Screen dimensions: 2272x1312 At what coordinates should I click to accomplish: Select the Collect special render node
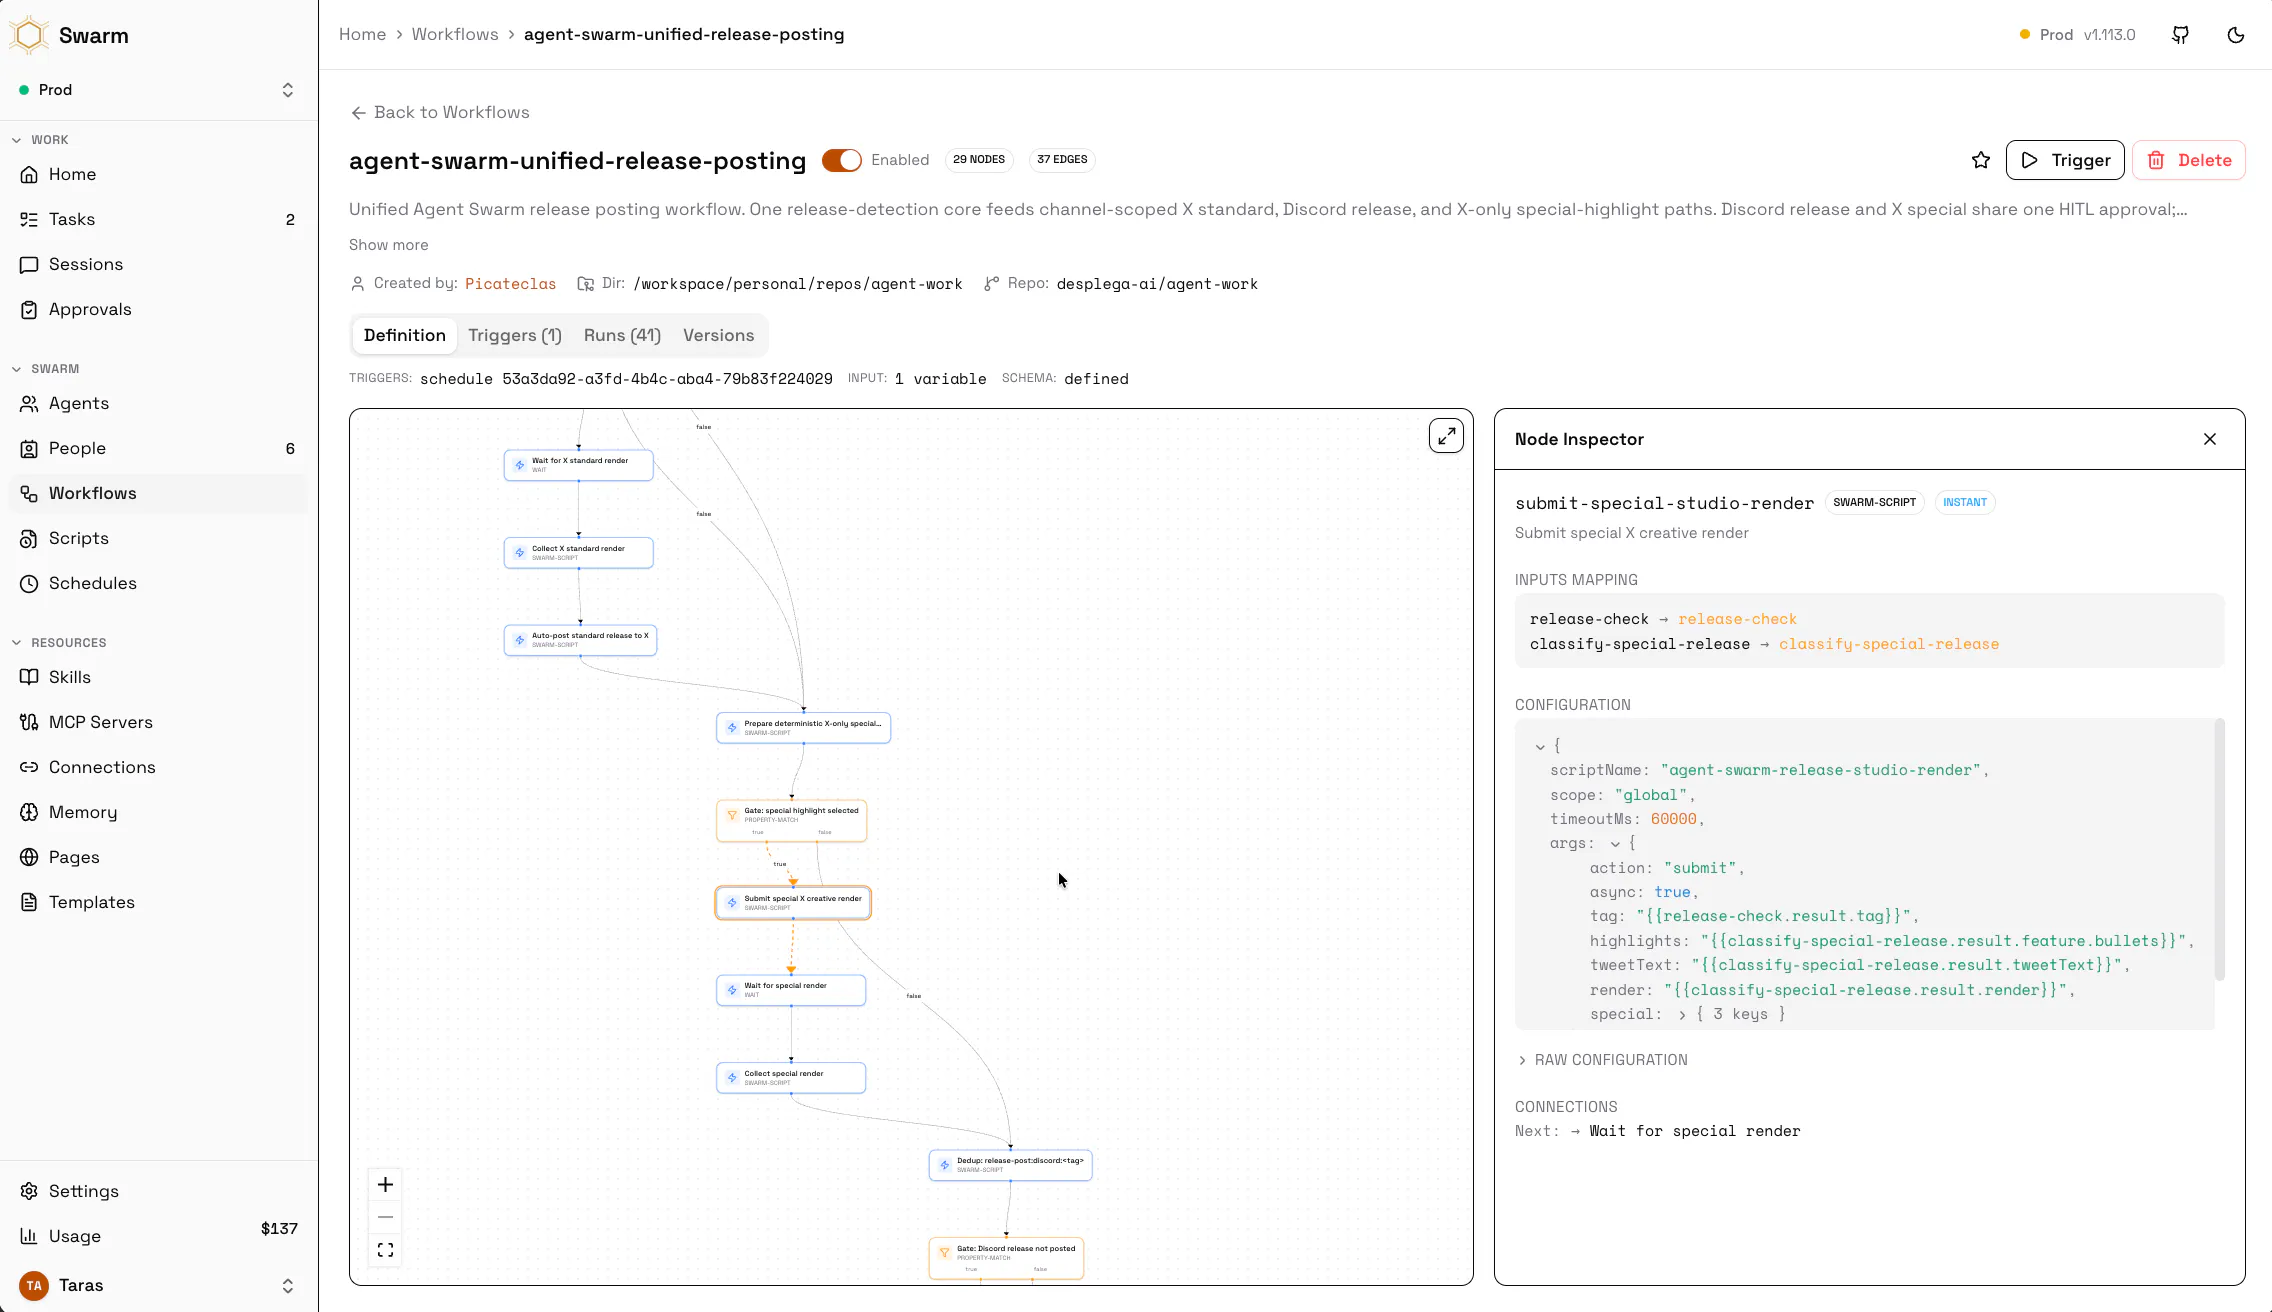(791, 1078)
